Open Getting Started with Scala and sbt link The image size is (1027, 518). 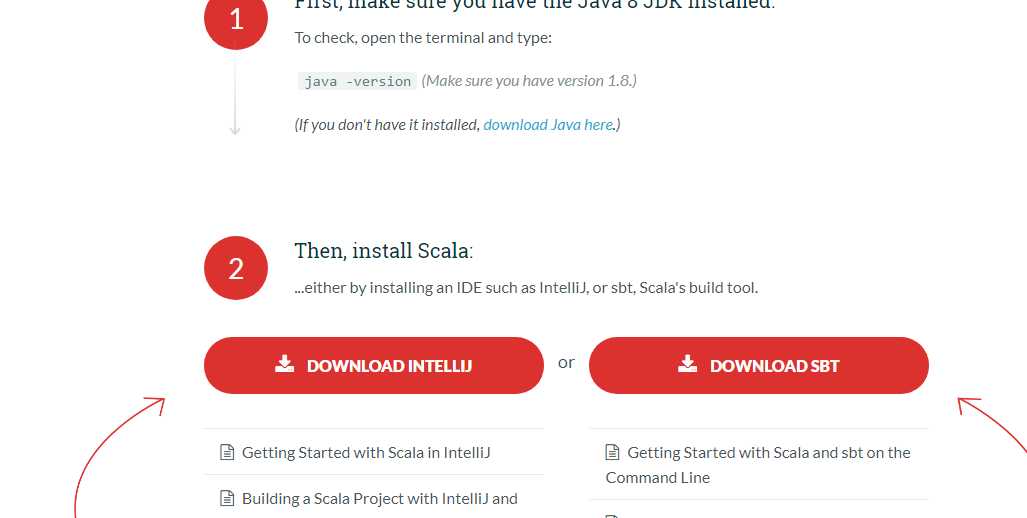click(768, 453)
